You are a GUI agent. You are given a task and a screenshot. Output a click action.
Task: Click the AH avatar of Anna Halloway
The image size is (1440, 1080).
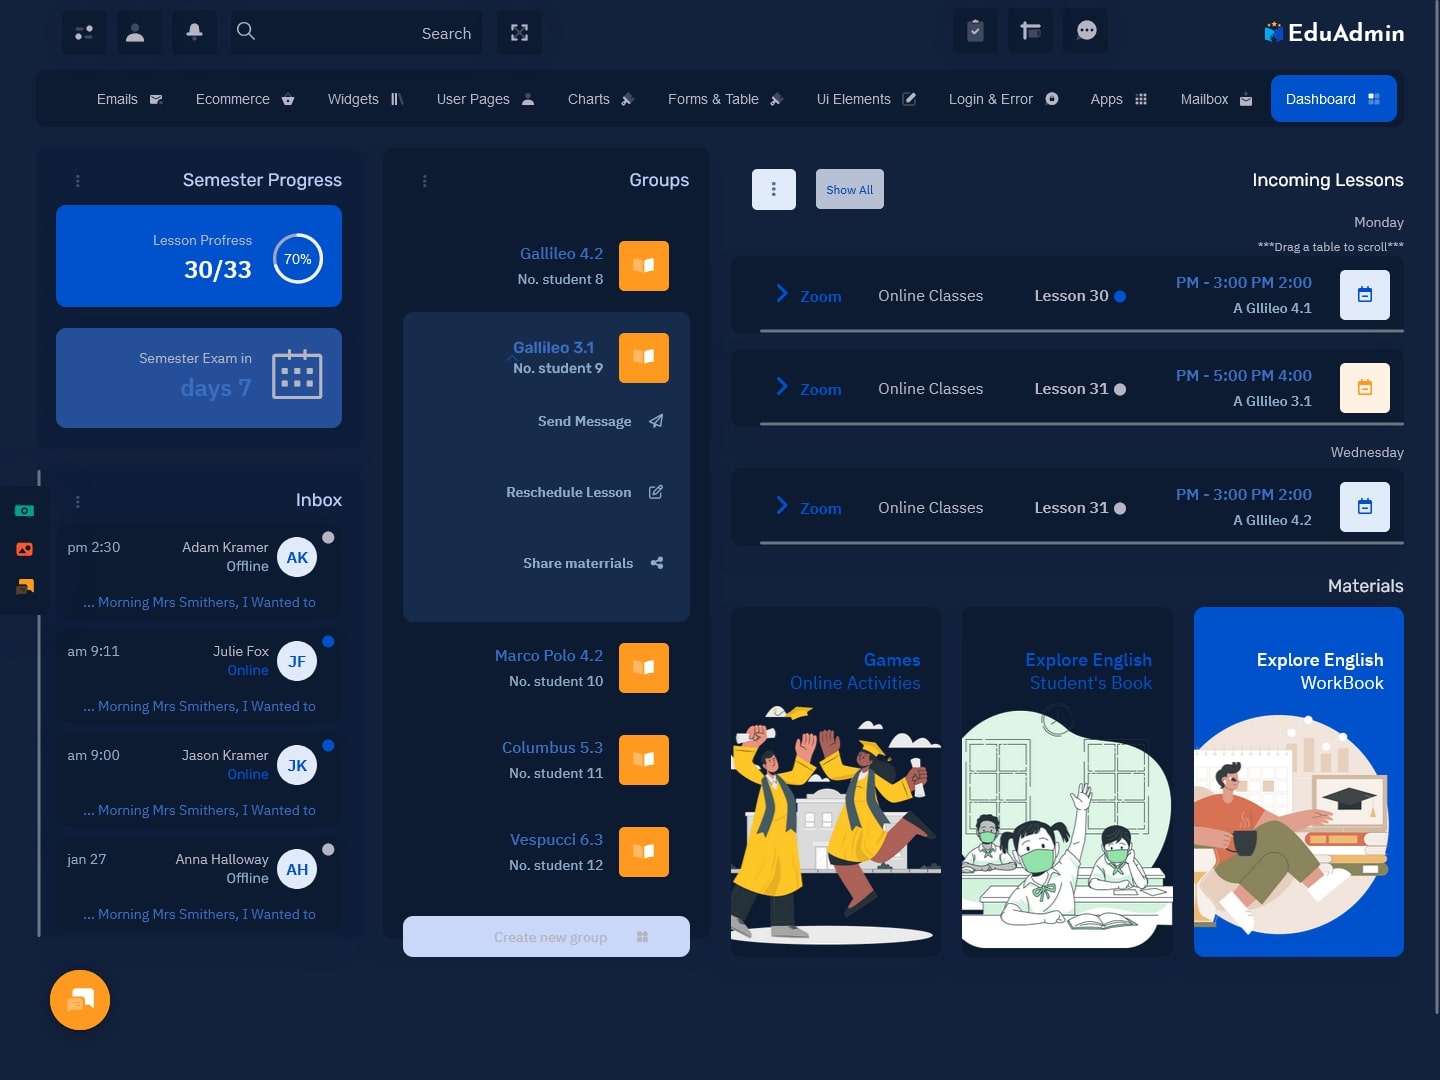tap(297, 869)
